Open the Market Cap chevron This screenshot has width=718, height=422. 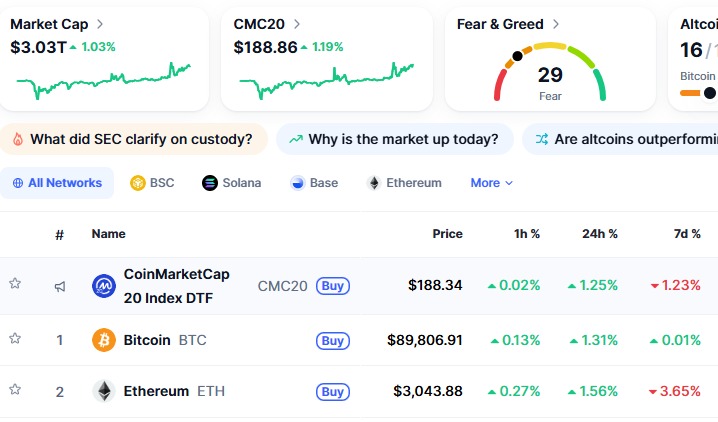pos(100,23)
